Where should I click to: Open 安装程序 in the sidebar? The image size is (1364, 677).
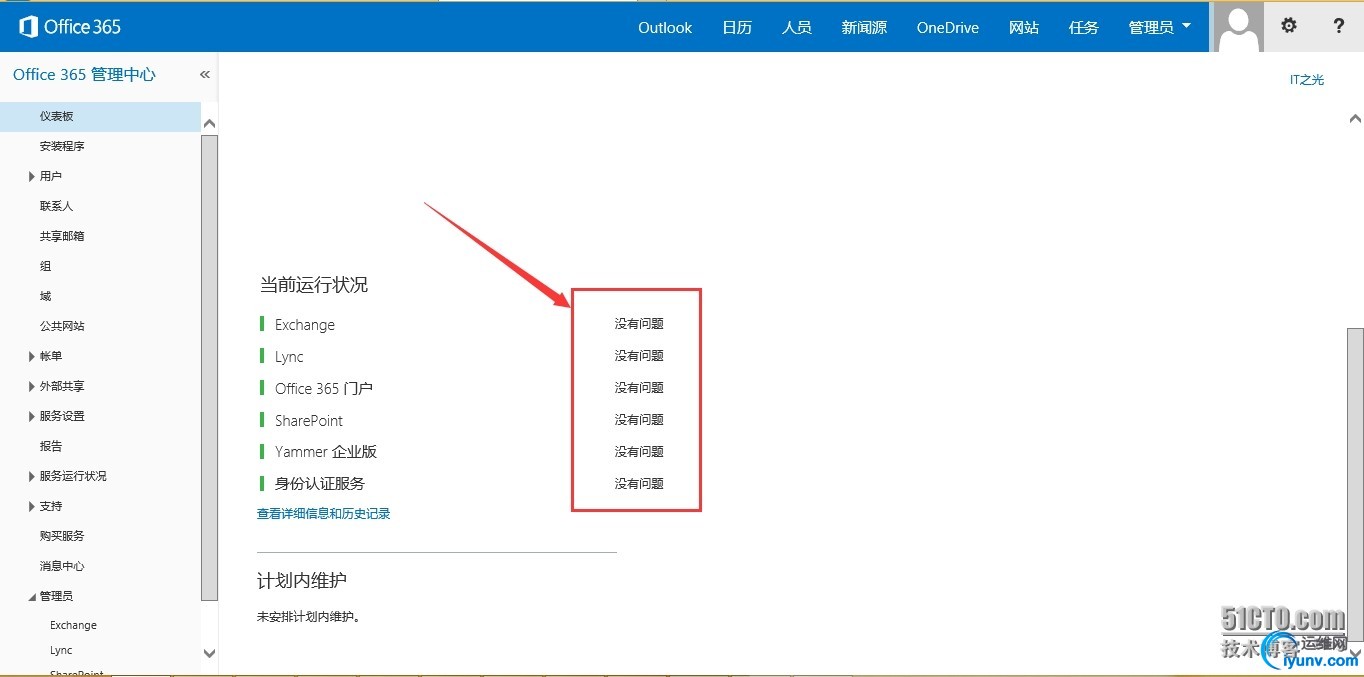click(x=62, y=146)
